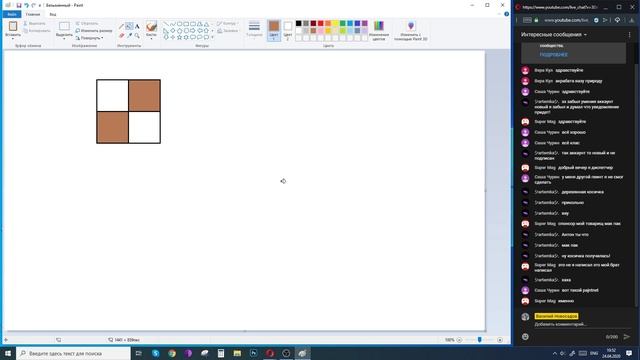Select the Text tool (letter A)

coord(137,27)
